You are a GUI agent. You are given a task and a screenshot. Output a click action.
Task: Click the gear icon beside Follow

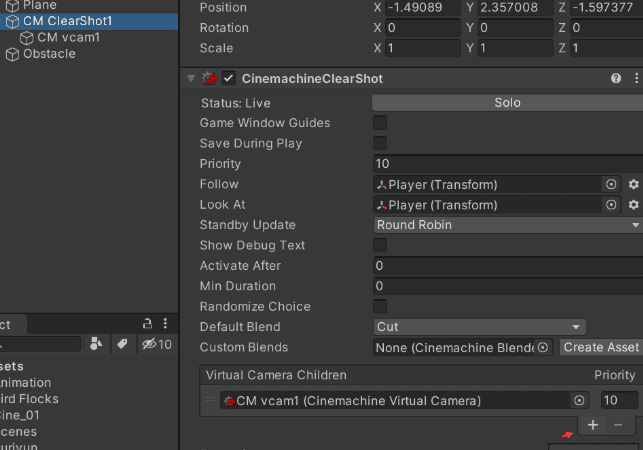(633, 185)
